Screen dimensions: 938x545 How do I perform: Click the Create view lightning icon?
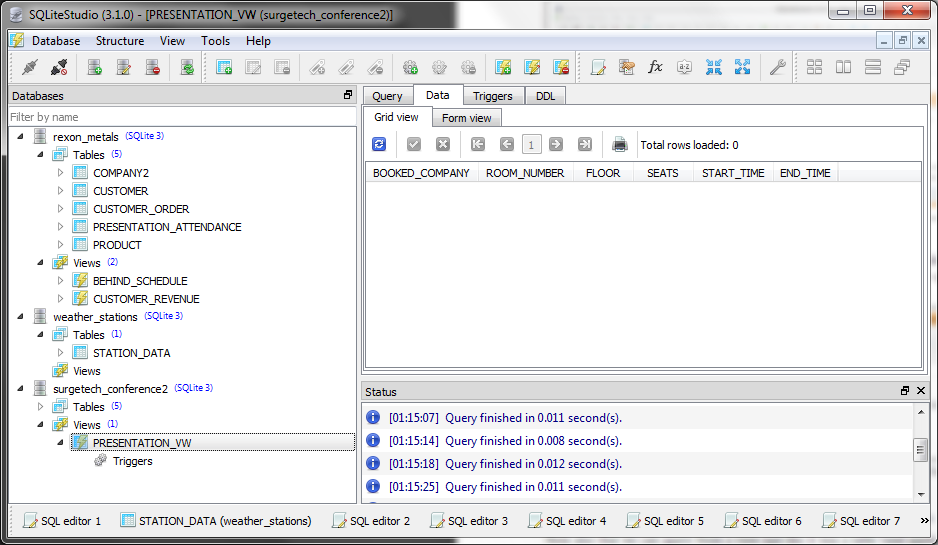coord(503,67)
